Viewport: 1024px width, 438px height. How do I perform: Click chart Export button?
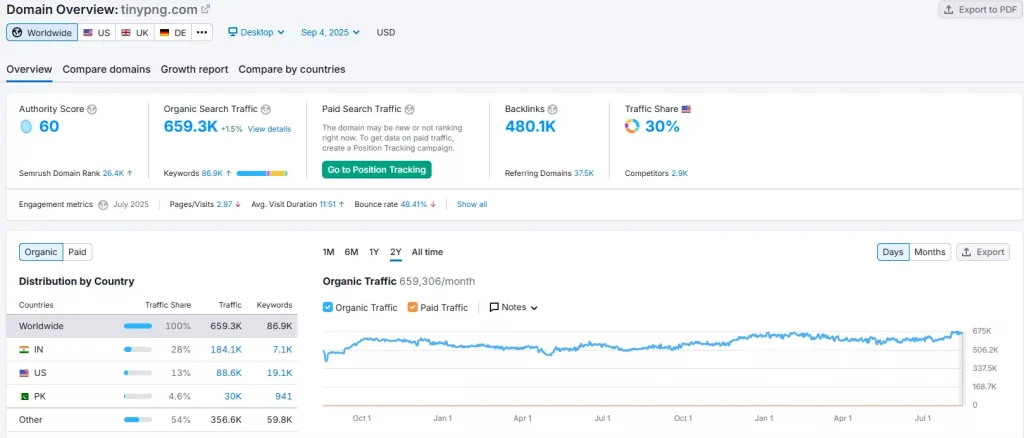pyautogui.click(x=983, y=252)
